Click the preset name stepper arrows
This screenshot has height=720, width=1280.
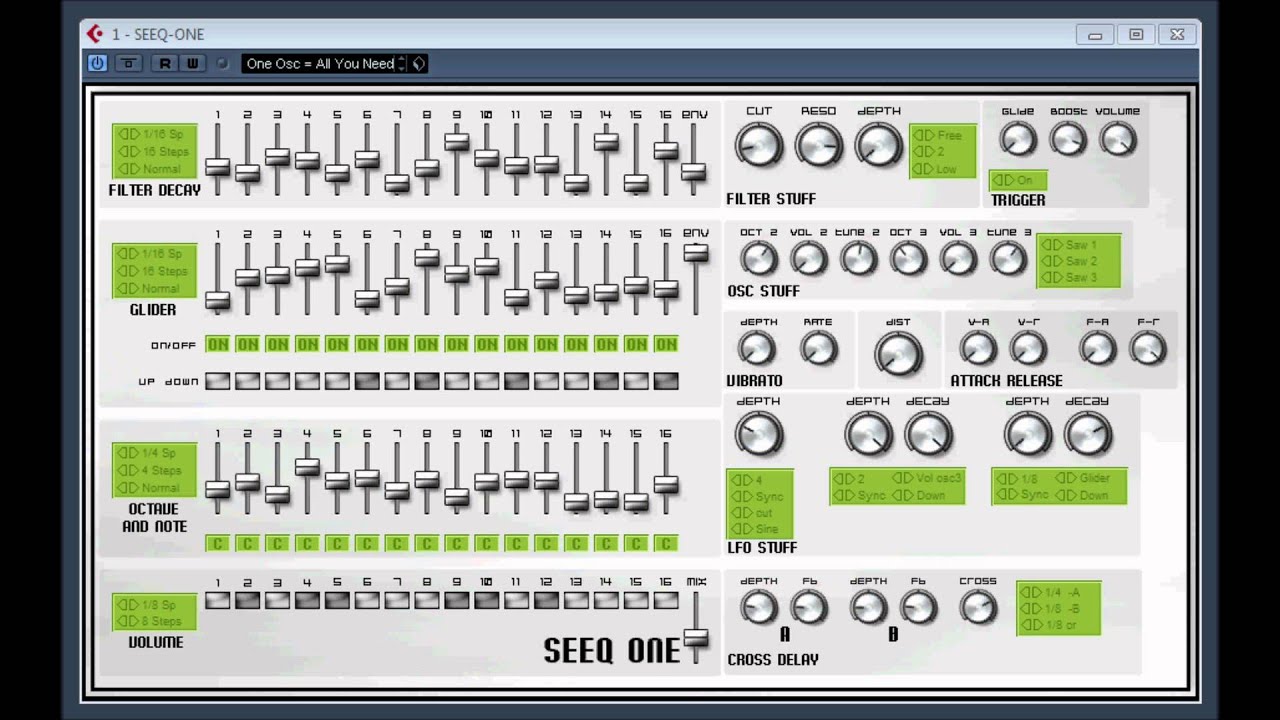pos(402,63)
